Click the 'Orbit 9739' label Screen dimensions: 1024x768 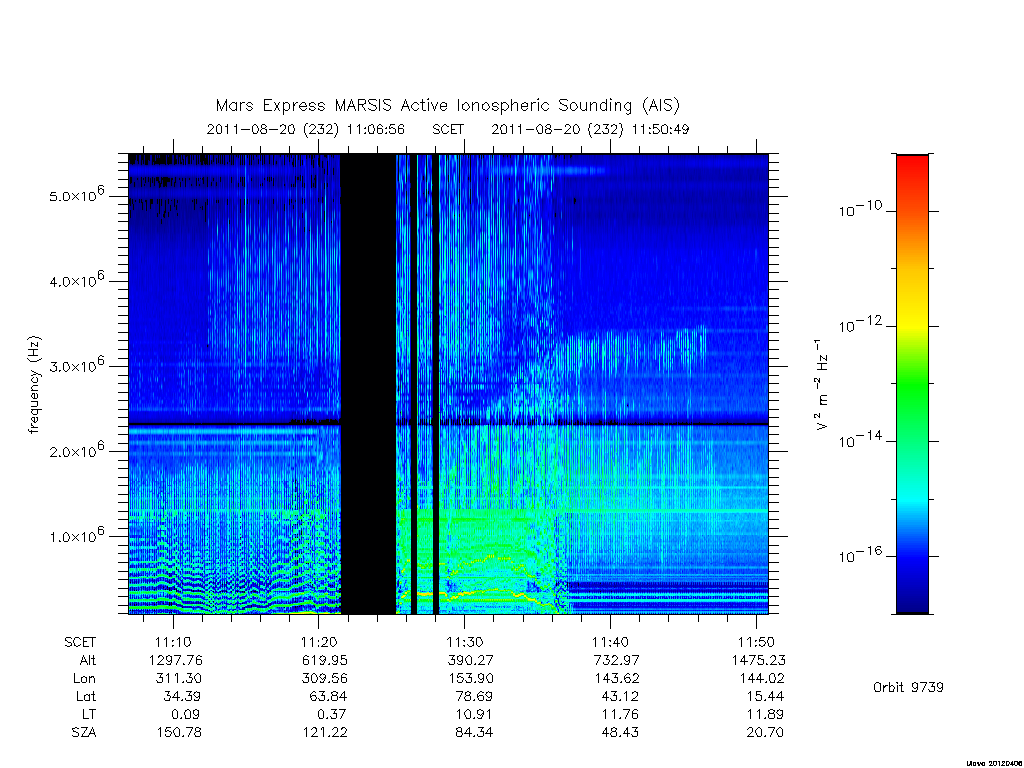pyautogui.click(x=908, y=687)
